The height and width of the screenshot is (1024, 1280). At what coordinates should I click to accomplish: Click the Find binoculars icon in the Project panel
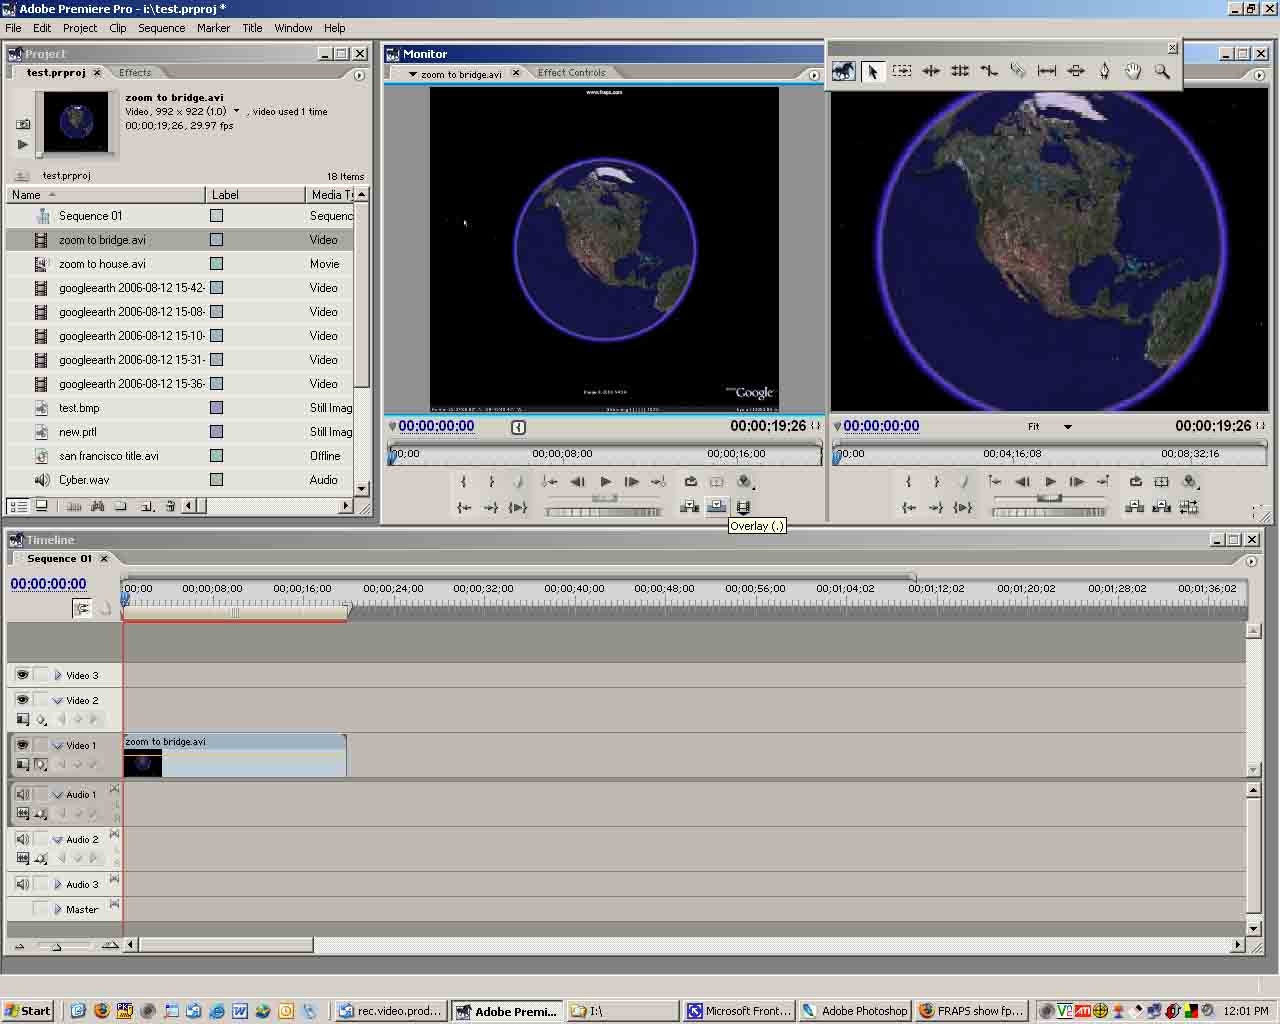coord(97,507)
